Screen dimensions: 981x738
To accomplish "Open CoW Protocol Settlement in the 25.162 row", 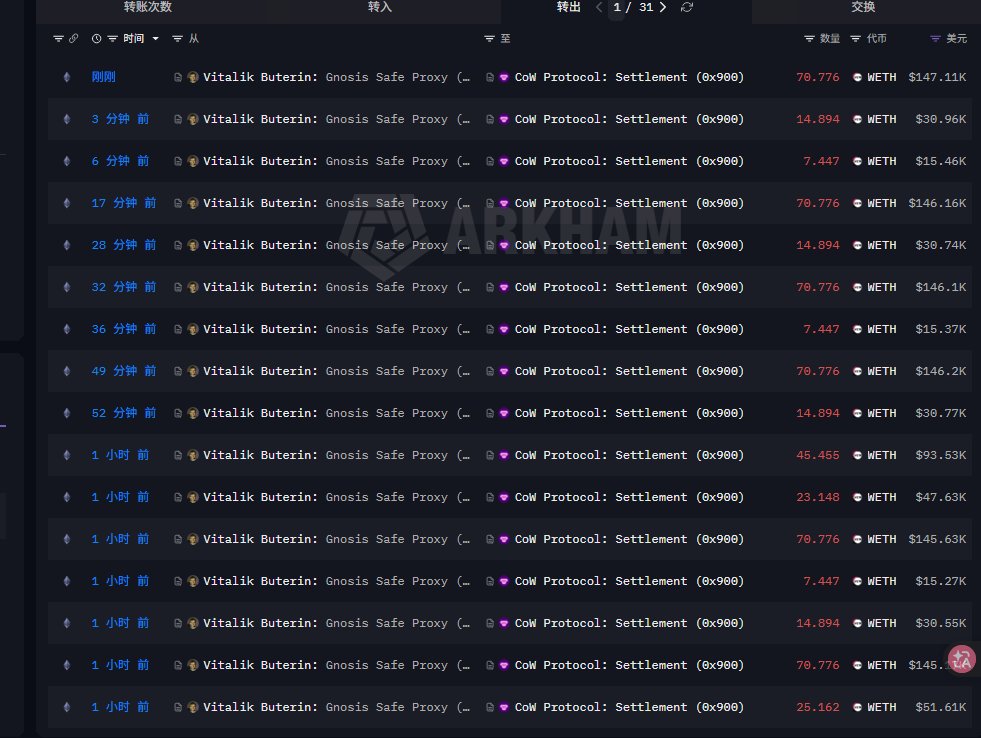I will pyautogui.click(x=629, y=707).
